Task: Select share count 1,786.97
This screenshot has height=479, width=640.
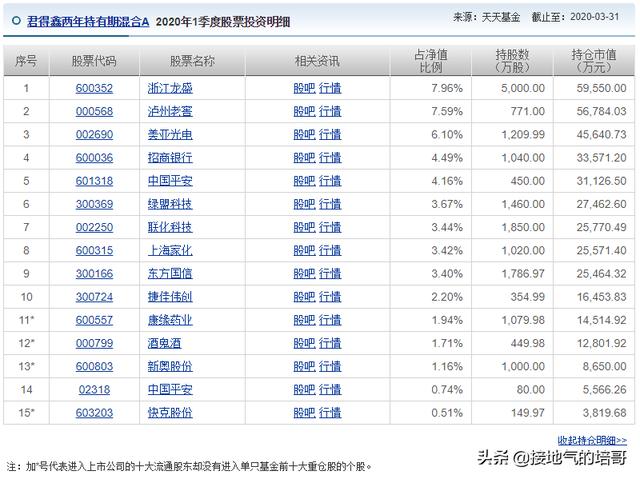Action: (x=523, y=274)
